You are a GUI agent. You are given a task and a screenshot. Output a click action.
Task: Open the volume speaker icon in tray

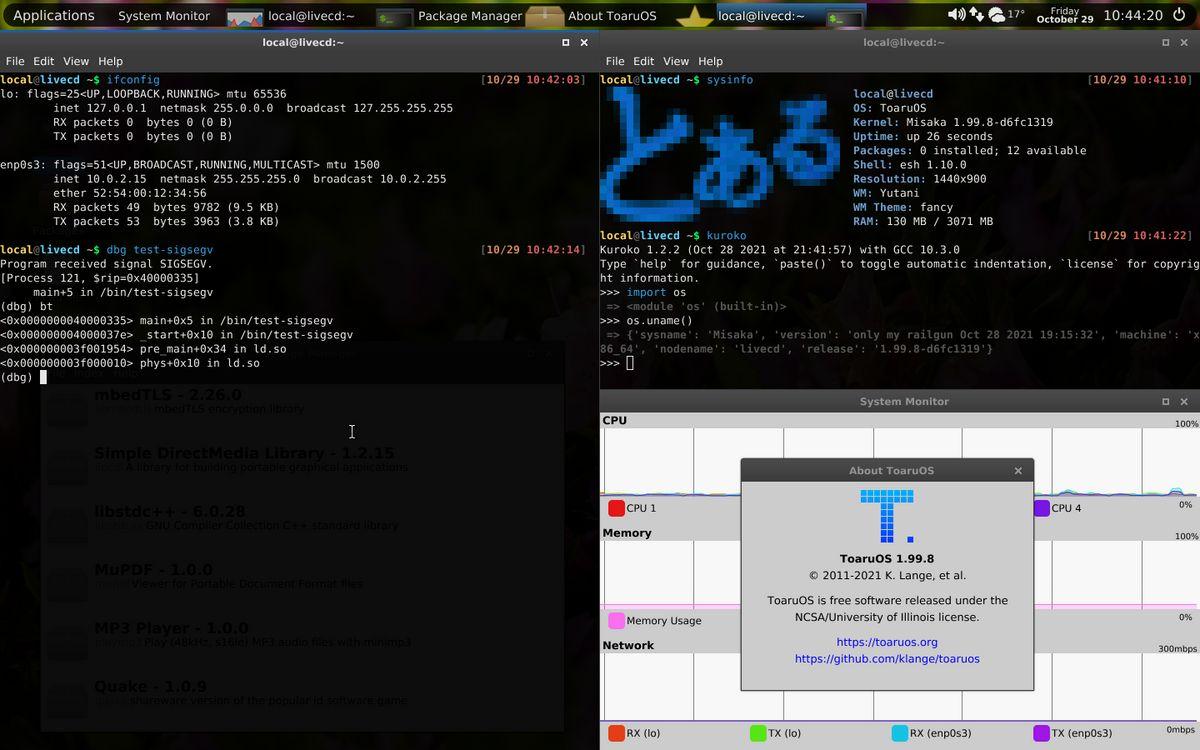click(956, 15)
